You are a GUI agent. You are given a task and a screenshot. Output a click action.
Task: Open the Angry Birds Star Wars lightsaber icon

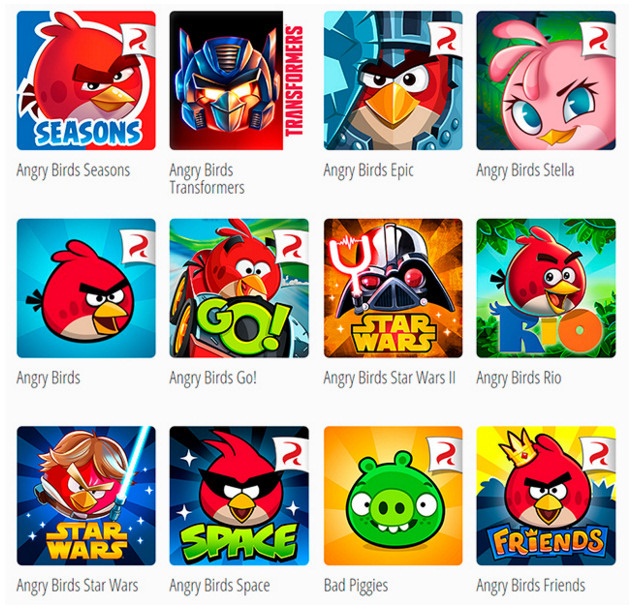coord(86,496)
